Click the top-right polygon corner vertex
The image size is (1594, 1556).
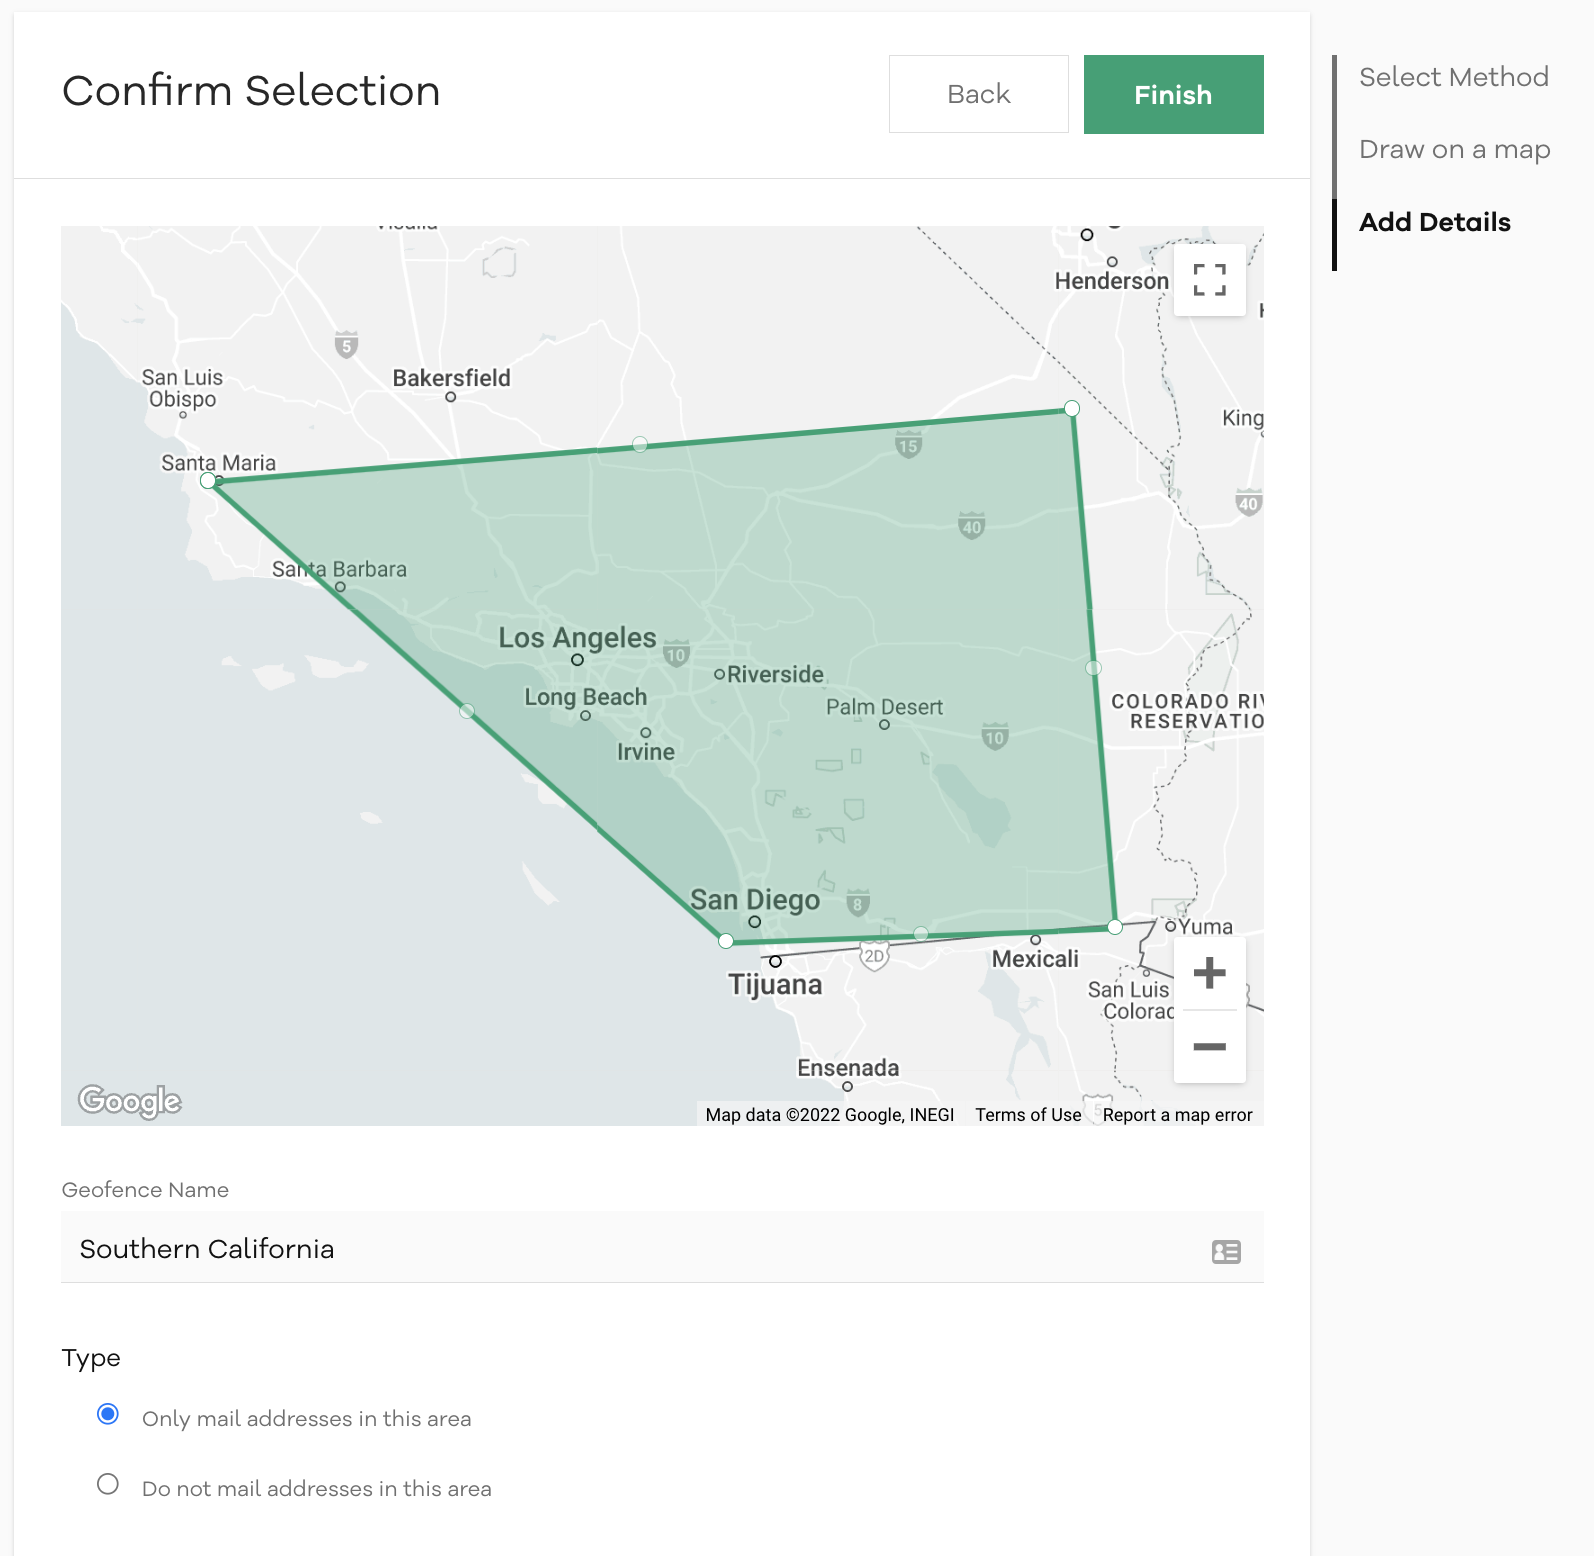pos(1072,408)
